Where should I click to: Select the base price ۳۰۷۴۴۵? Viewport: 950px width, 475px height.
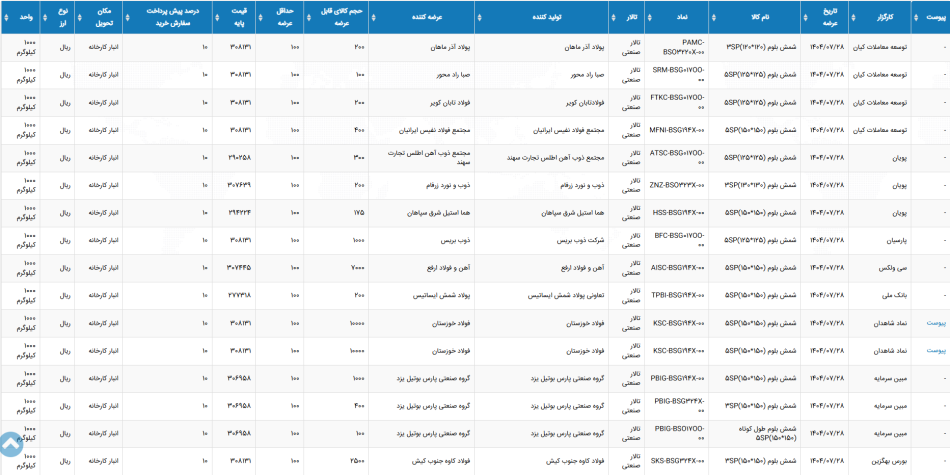click(239, 268)
